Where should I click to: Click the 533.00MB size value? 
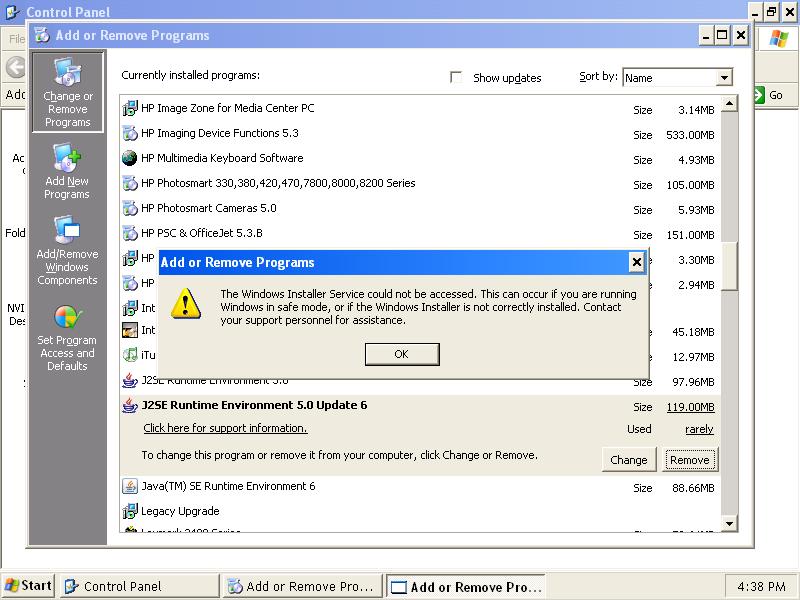click(x=690, y=135)
